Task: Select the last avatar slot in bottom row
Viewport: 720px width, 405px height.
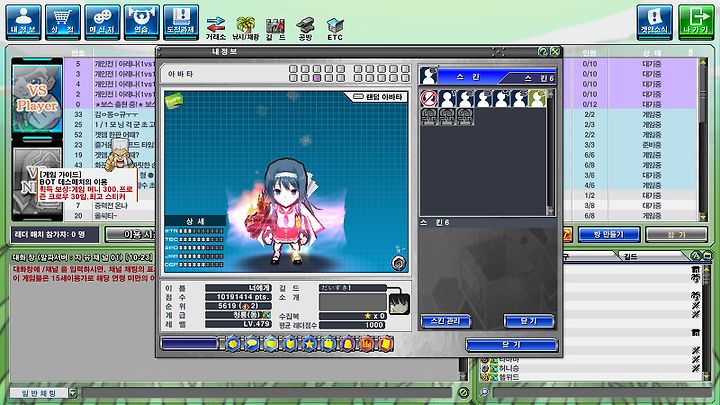Action: [405, 78]
